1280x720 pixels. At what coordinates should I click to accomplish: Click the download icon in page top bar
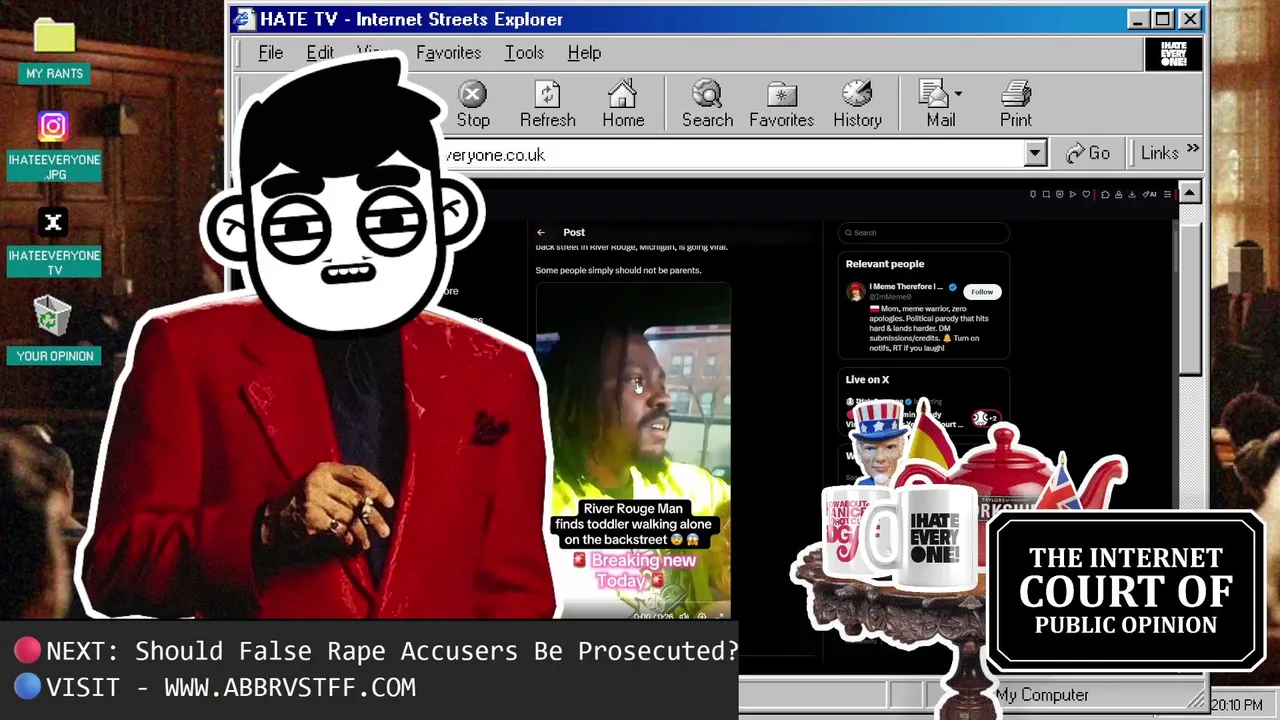coord(1132,194)
